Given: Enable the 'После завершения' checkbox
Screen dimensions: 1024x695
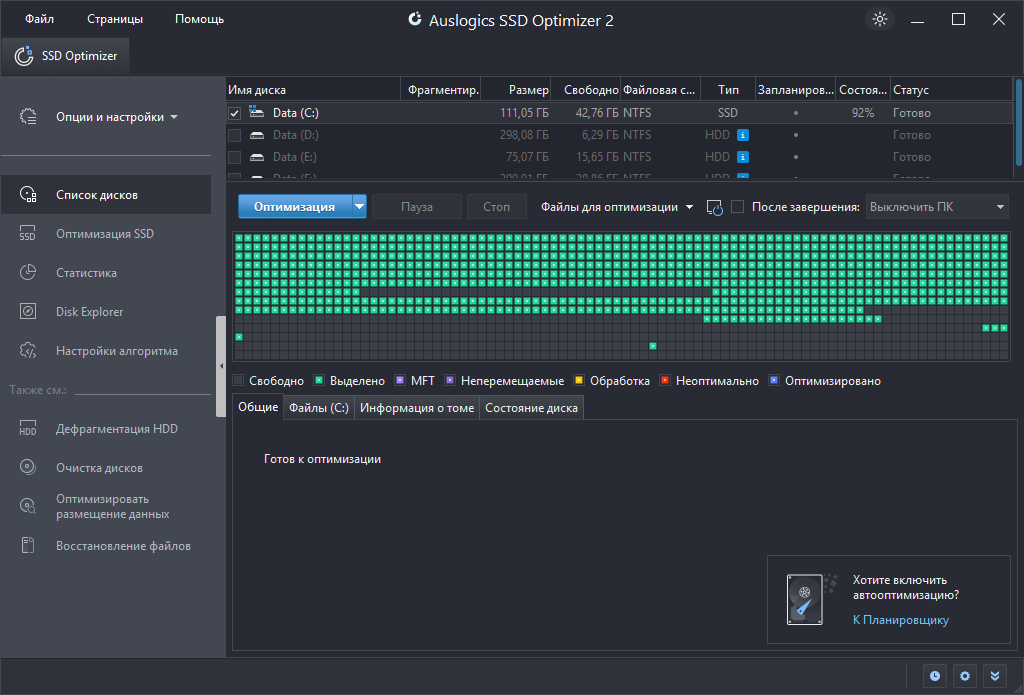Looking at the screenshot, I should 738,207.
